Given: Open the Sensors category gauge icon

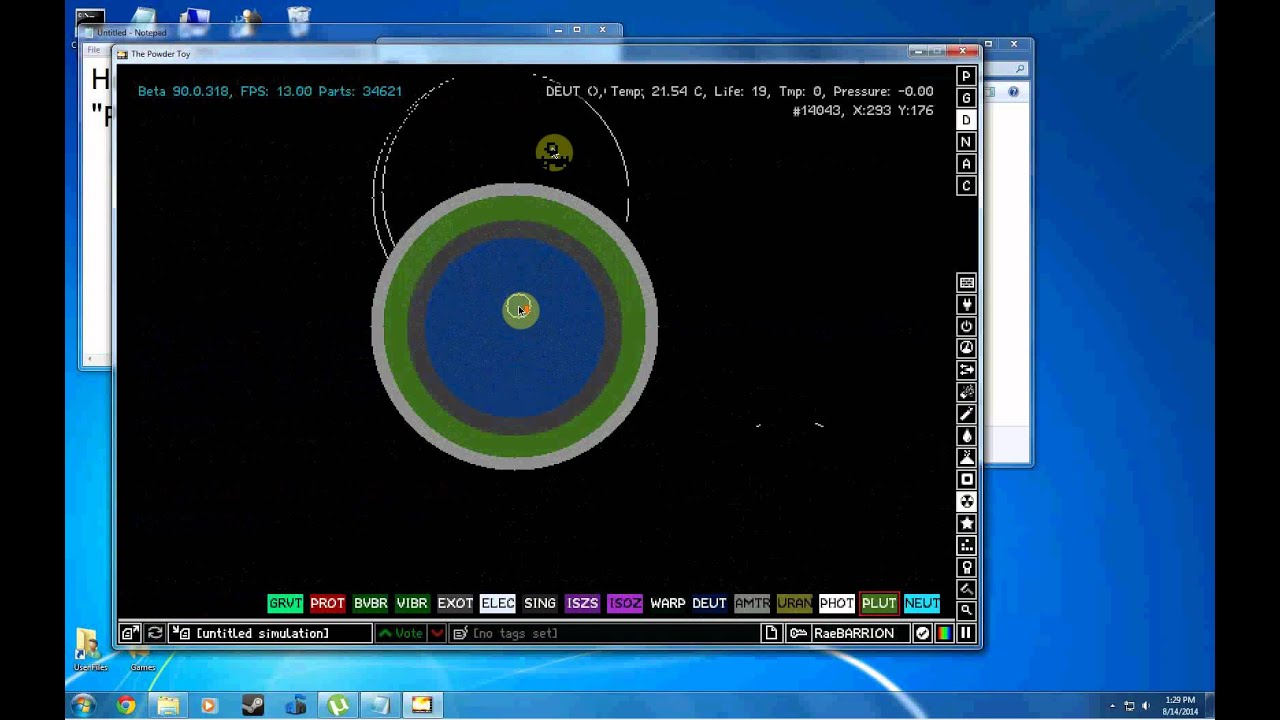Looking at the screenshot, I should coord(966,348).
